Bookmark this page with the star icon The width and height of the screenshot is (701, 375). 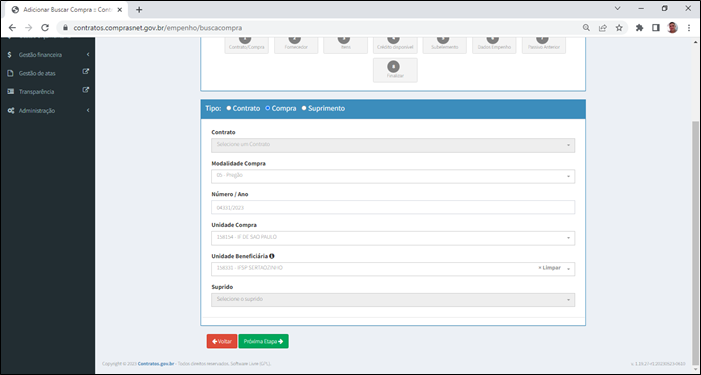tap(619, 28)
